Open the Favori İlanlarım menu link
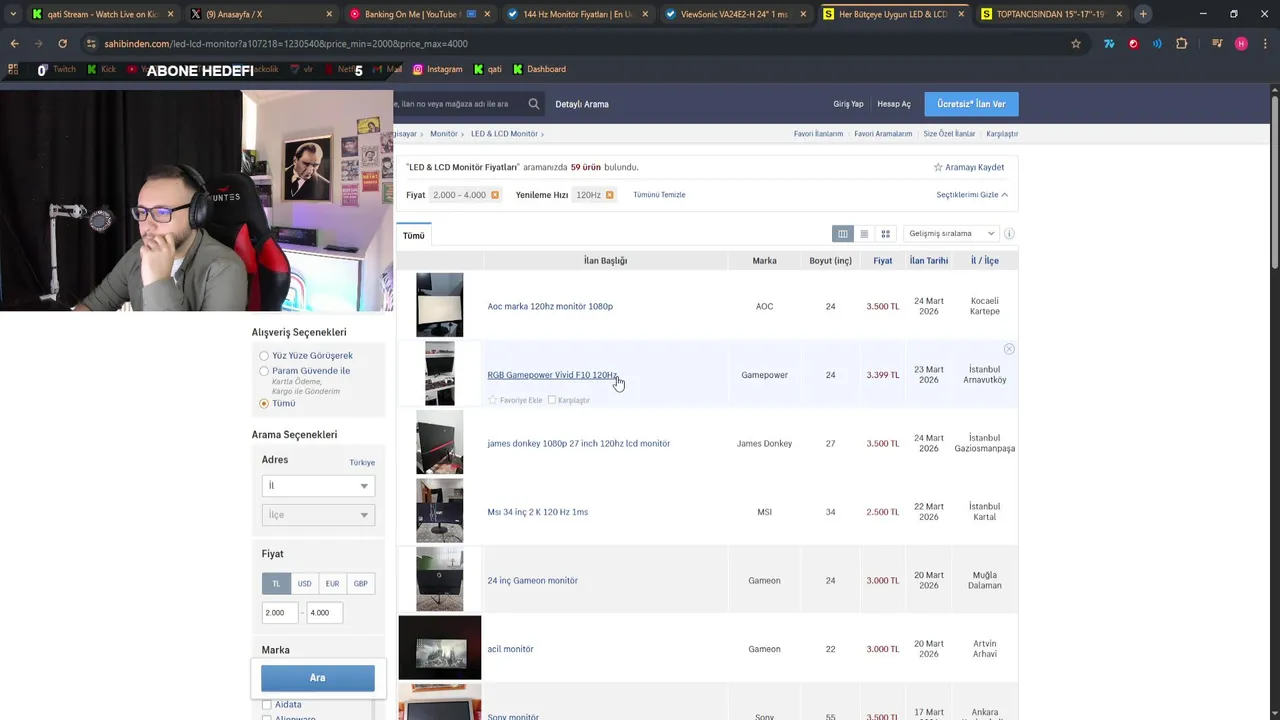This screenshot has height=720, width=1280. 819,134
